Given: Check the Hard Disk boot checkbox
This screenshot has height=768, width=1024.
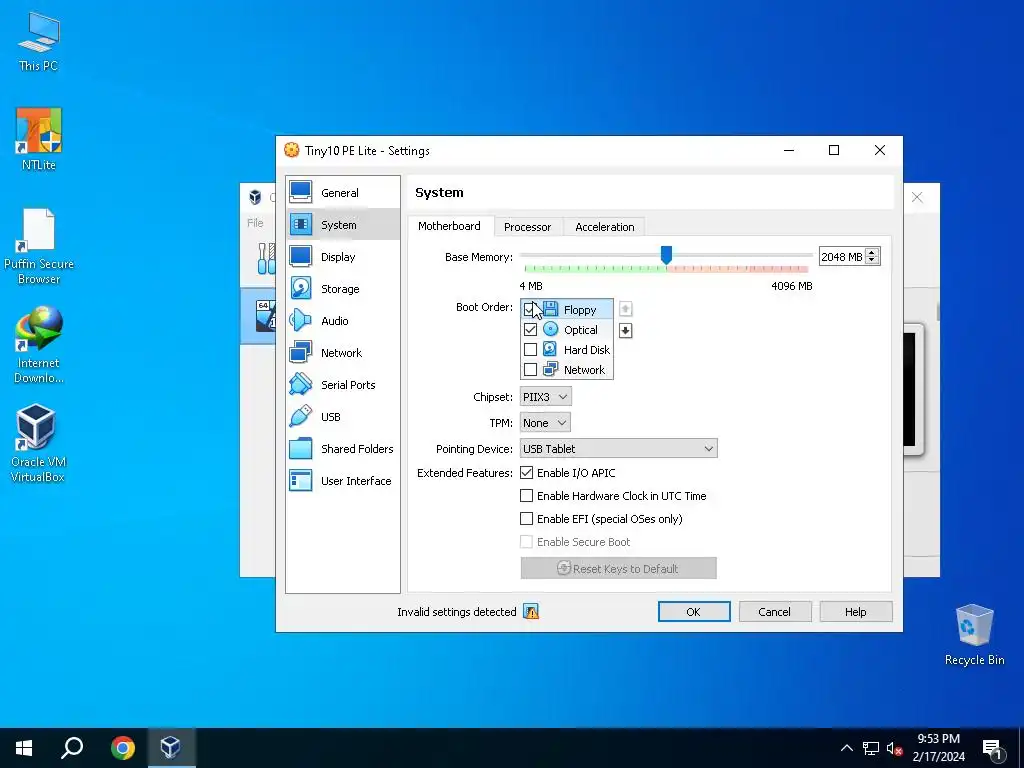Looking at the screenshot, I should coord(530,350).
